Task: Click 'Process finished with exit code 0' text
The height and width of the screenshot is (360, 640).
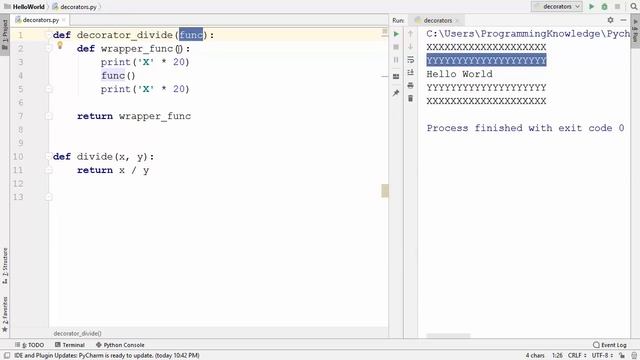Action: [x=525, y=128]
